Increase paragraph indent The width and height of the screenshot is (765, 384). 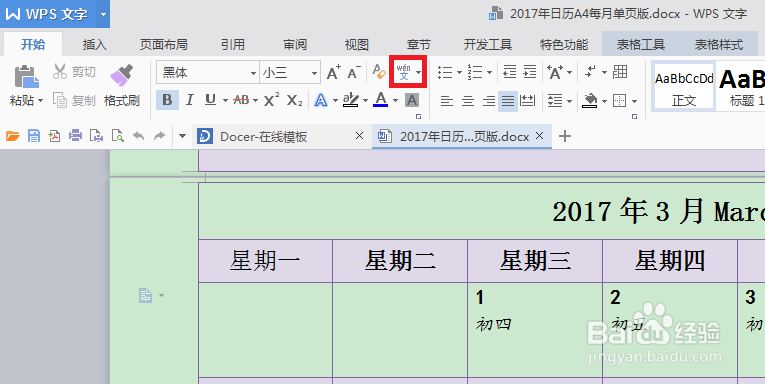530,72
